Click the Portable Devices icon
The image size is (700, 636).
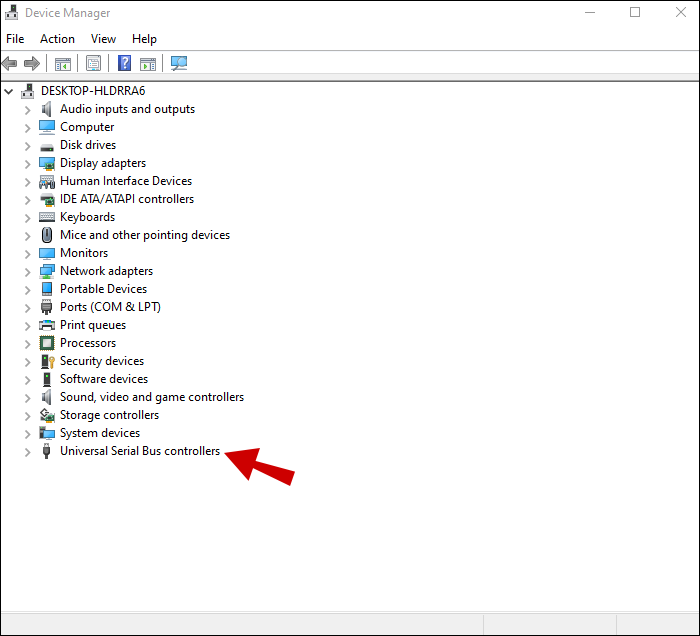tap(46, 289)
